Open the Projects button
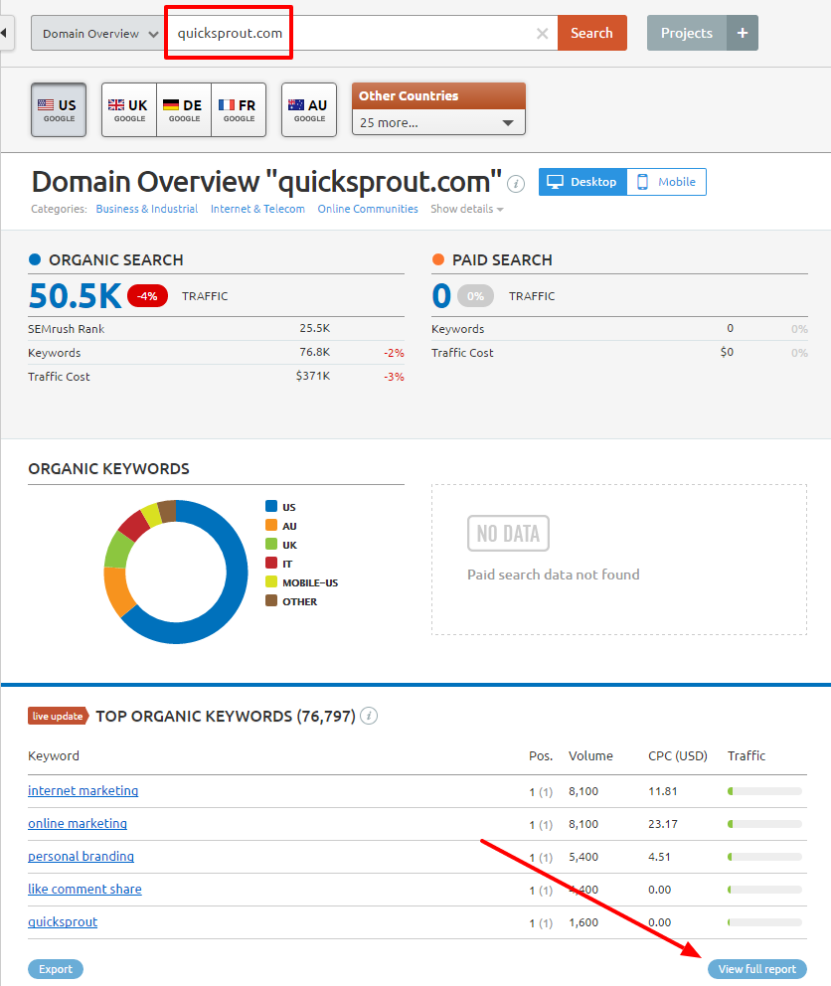Image resolution: width=831 pixels, height=986 pixels. [686, 33]
